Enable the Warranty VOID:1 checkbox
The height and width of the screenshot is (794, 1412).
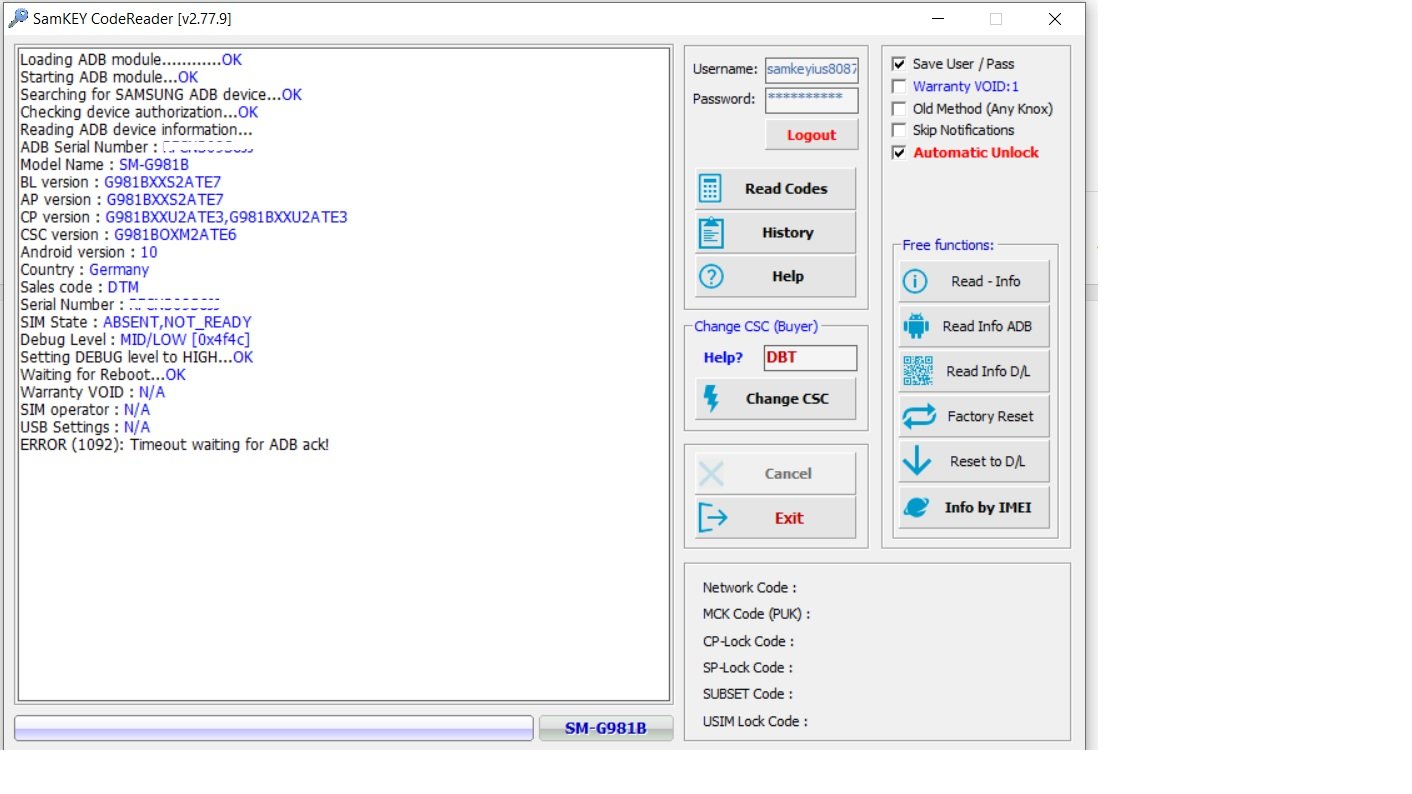[899, 86]
